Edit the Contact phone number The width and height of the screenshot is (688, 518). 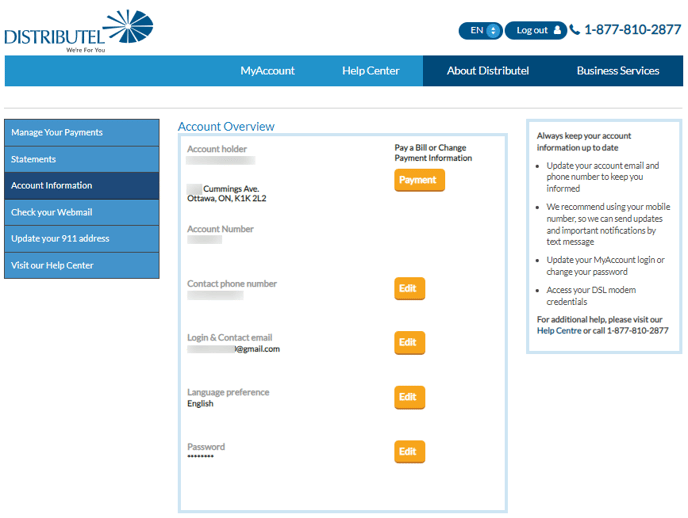point(409,288)
